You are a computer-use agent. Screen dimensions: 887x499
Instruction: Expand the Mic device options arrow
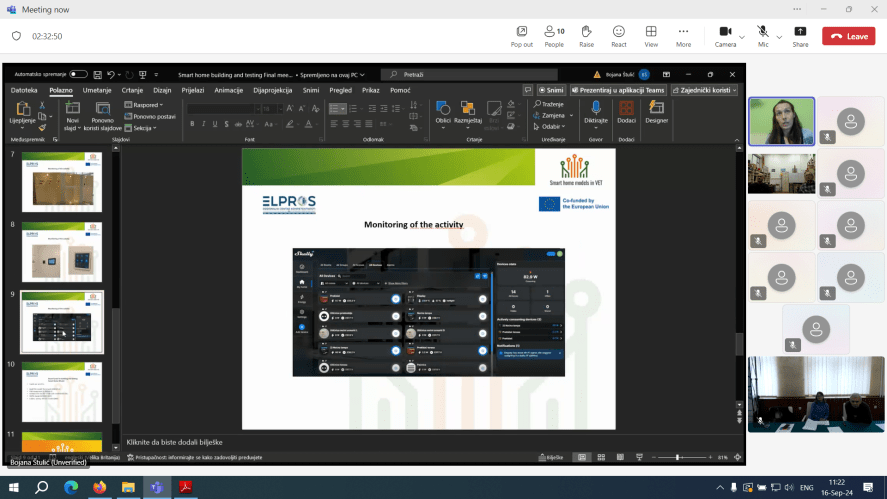(779, 37)
